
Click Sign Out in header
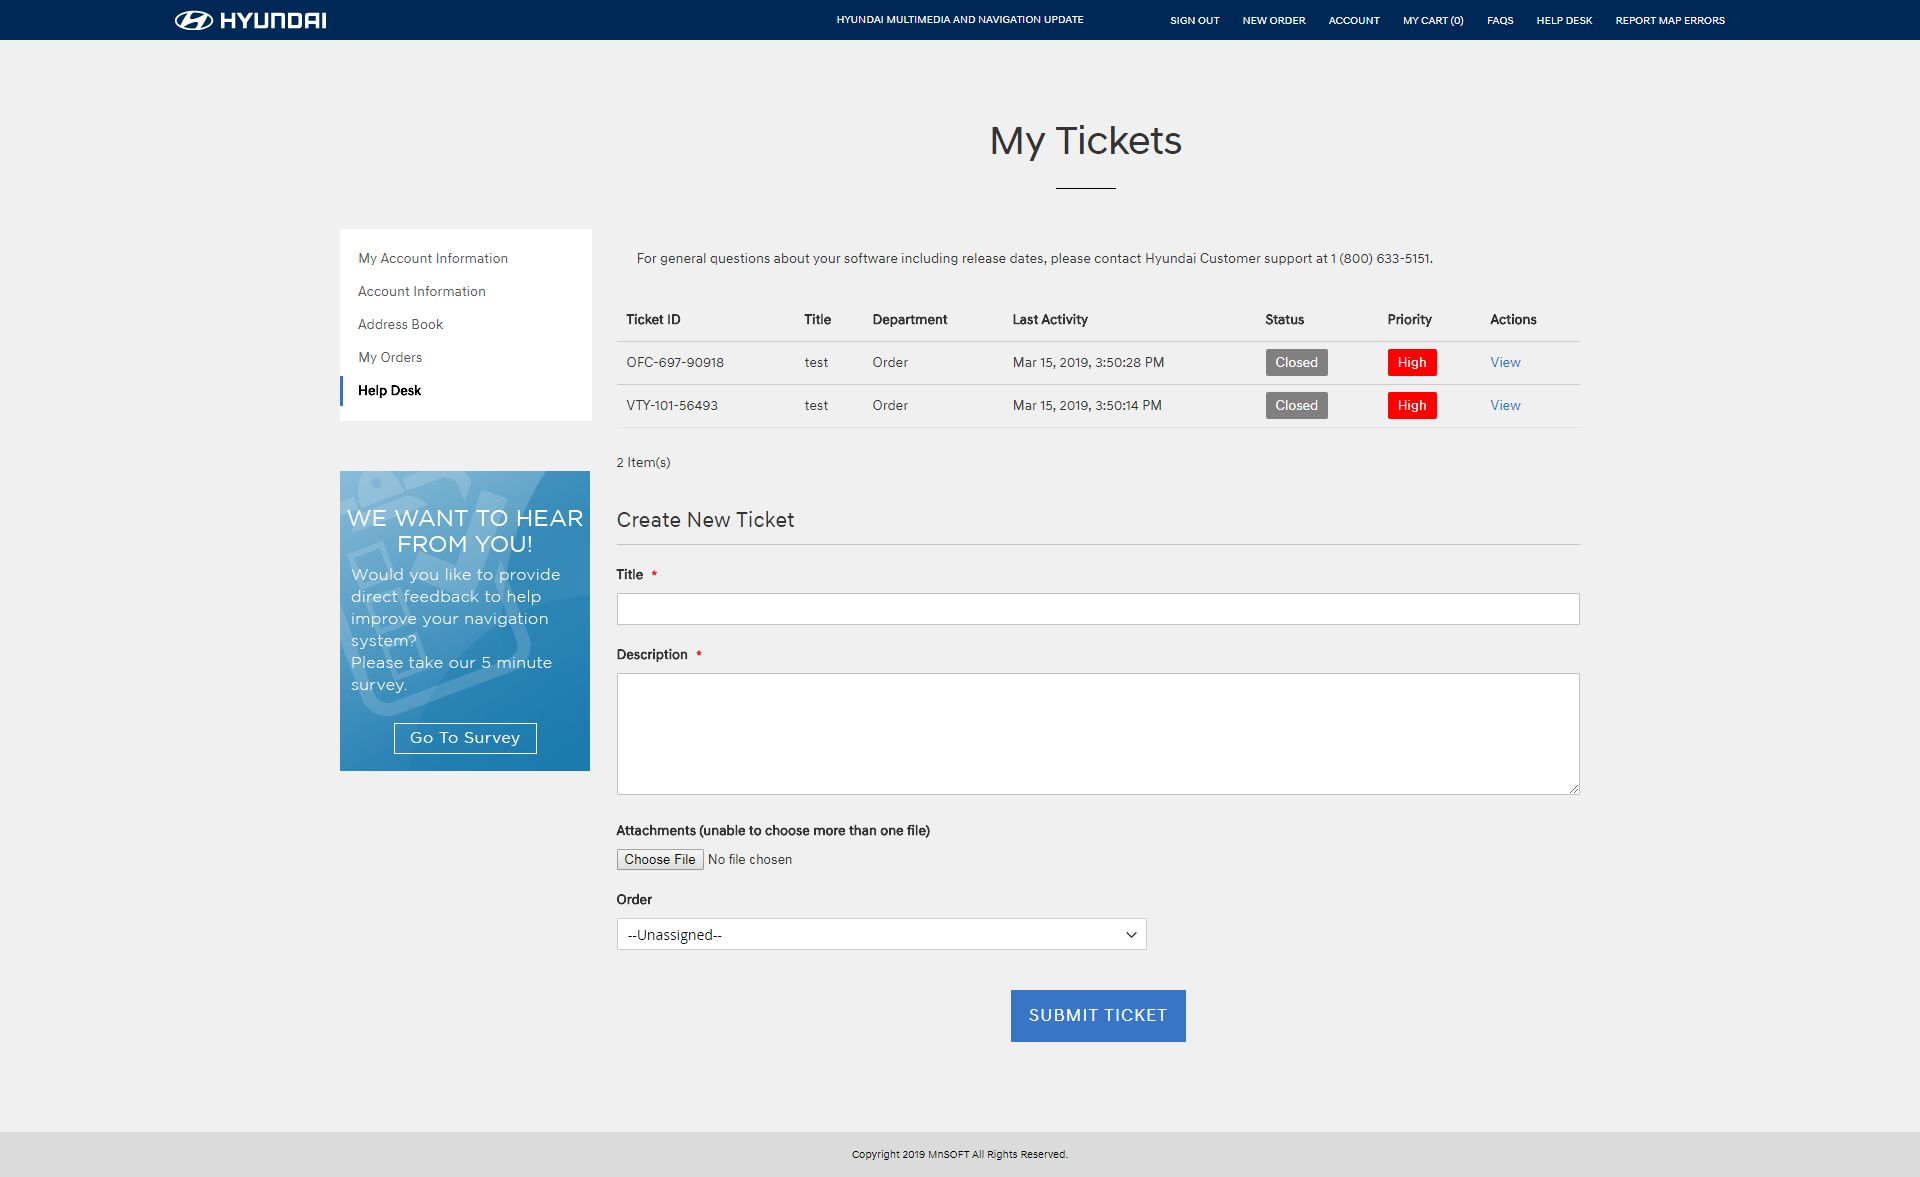click(1194, 20)
